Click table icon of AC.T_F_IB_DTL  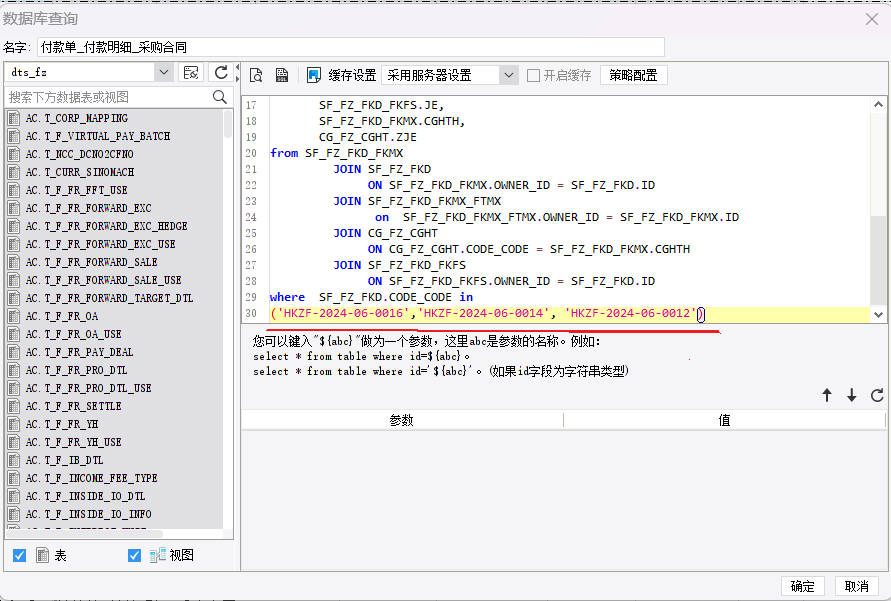14,460
